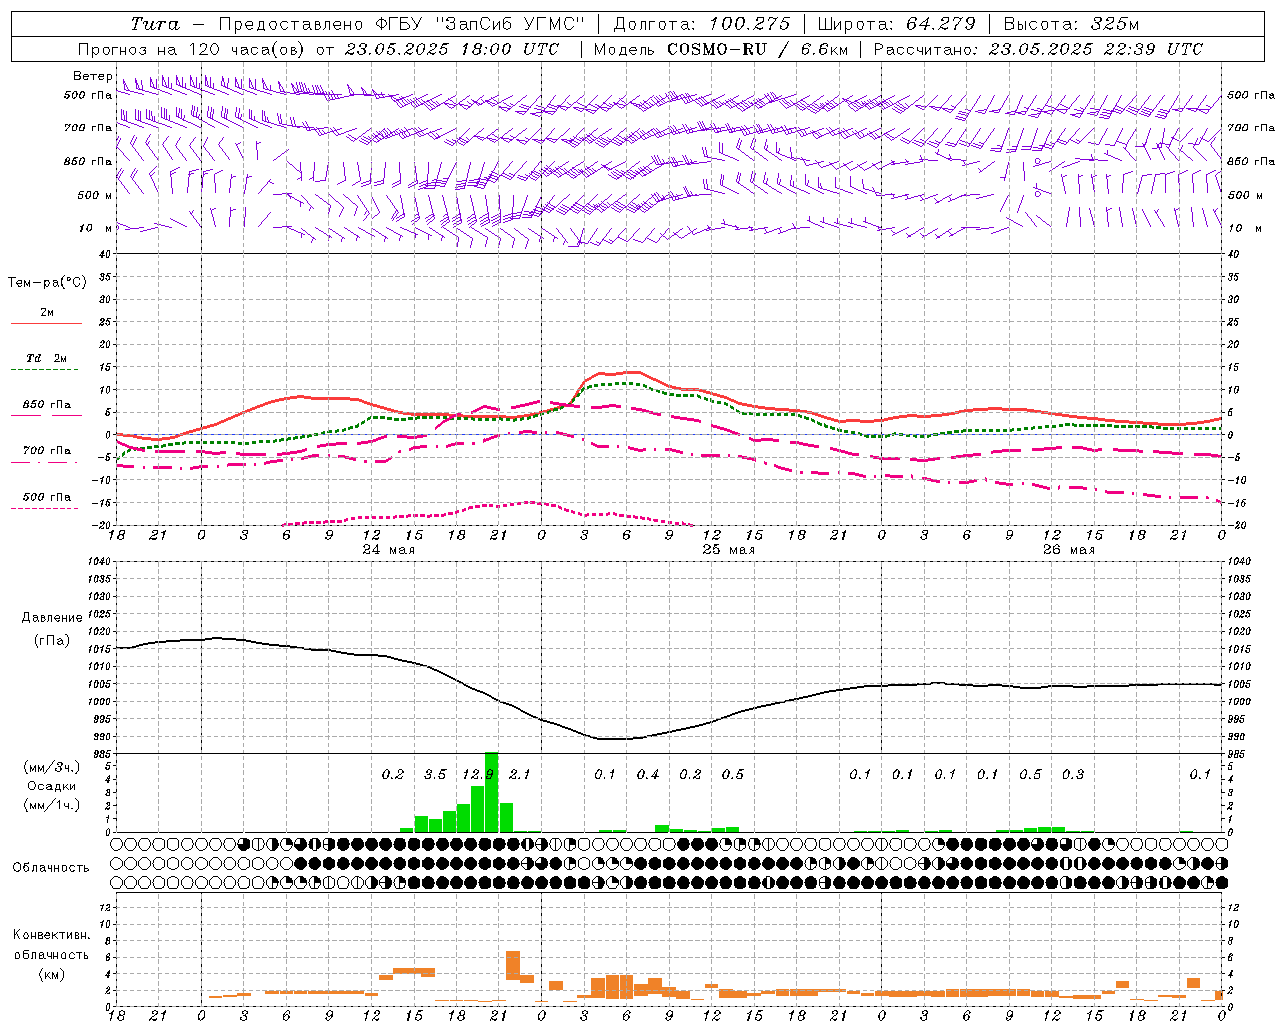Click the "Давление" pressure panel label
This screenshot has height=1024, width=1280.
[x=52, y=618]
